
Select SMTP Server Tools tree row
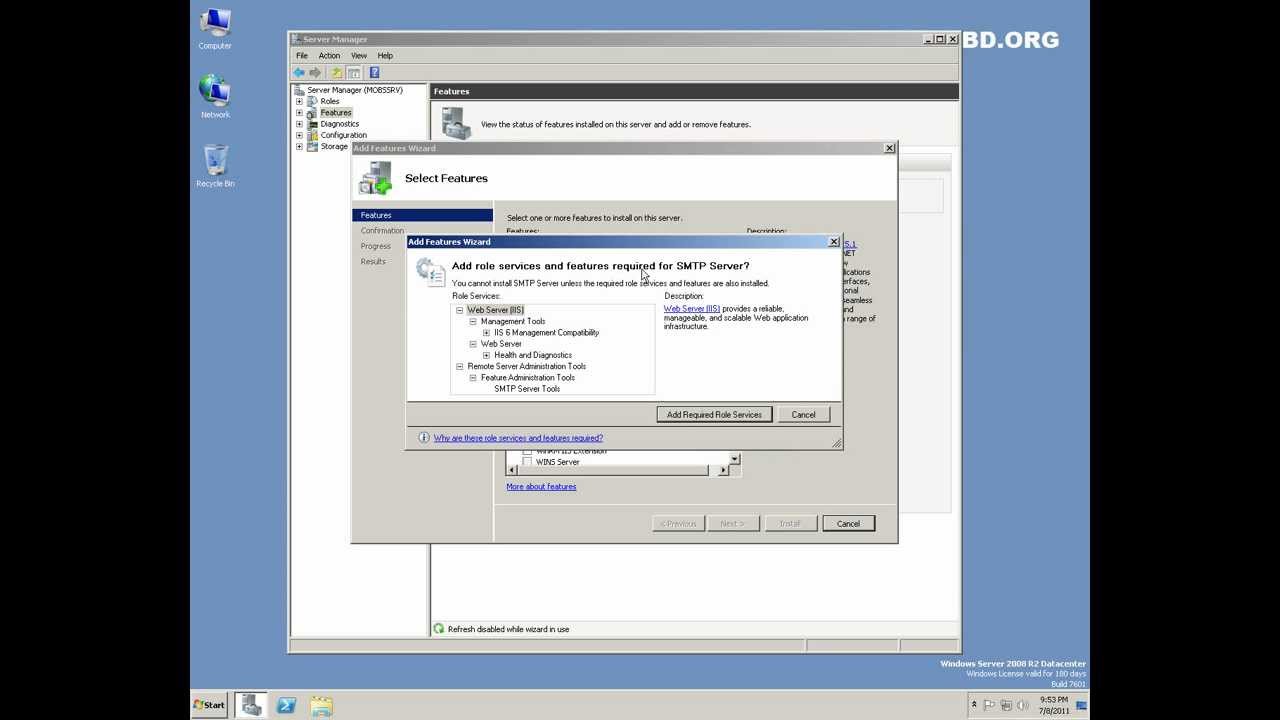527,389
